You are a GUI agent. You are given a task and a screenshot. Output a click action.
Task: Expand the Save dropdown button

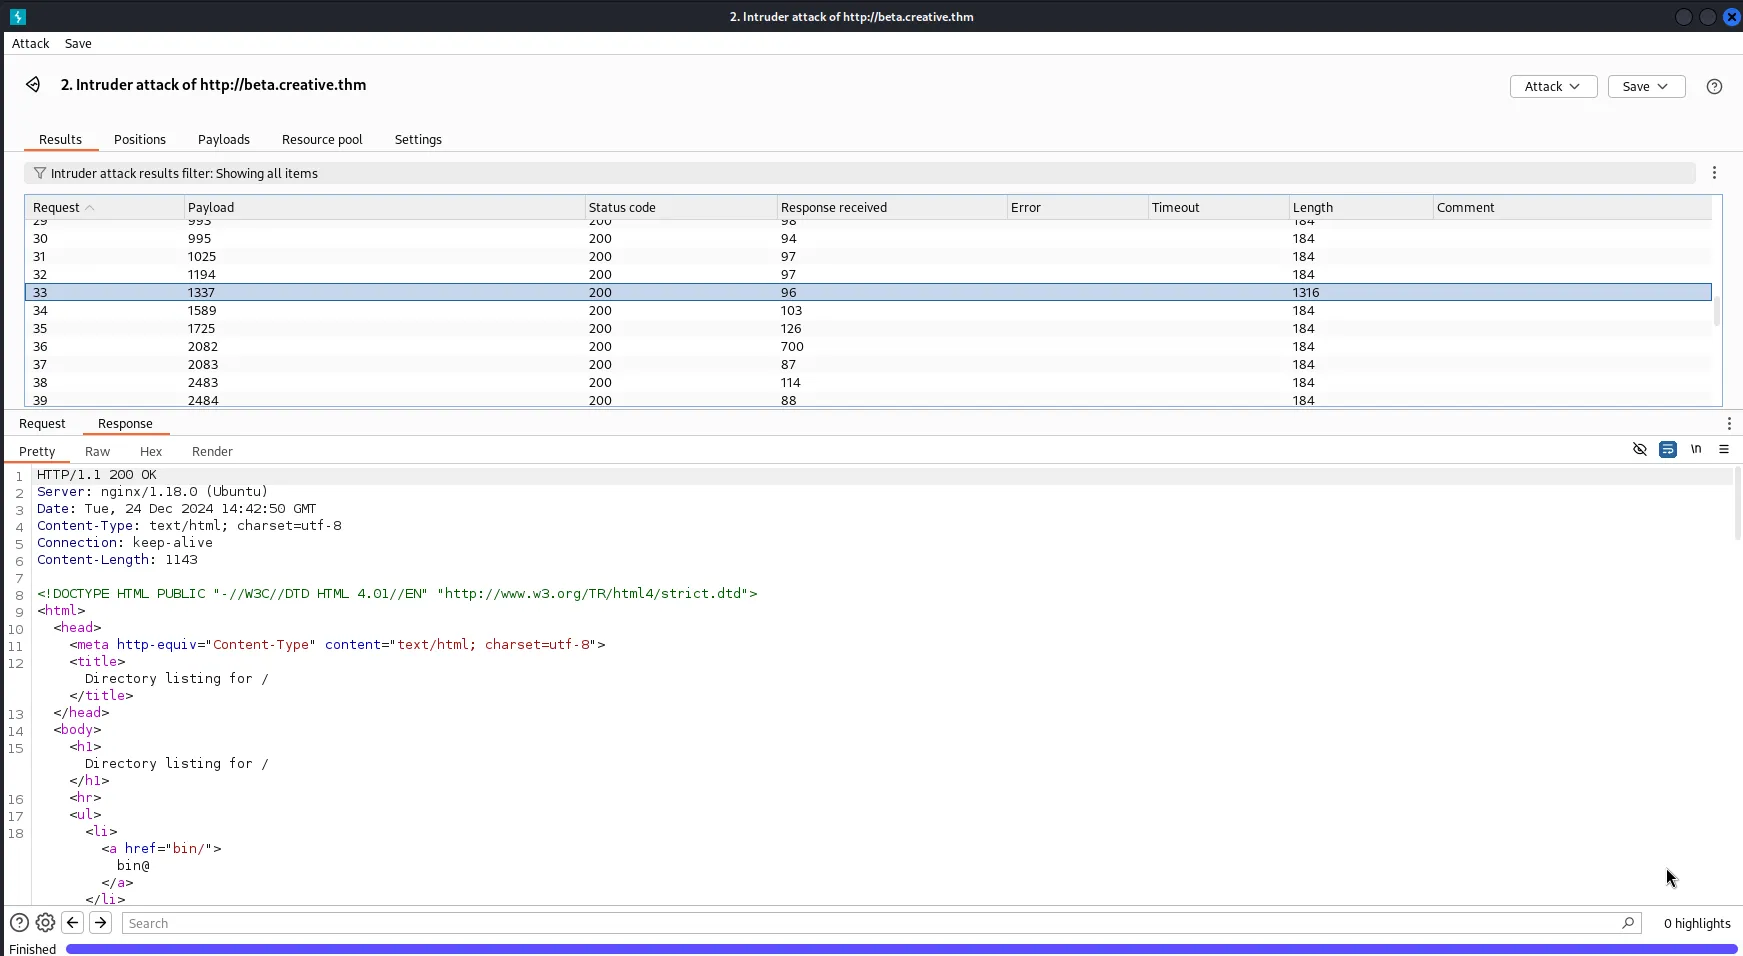pos(1645,87)
